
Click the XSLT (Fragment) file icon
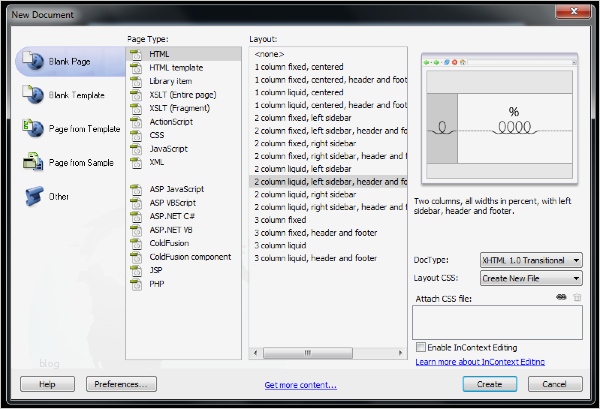(x=136, y=108)
